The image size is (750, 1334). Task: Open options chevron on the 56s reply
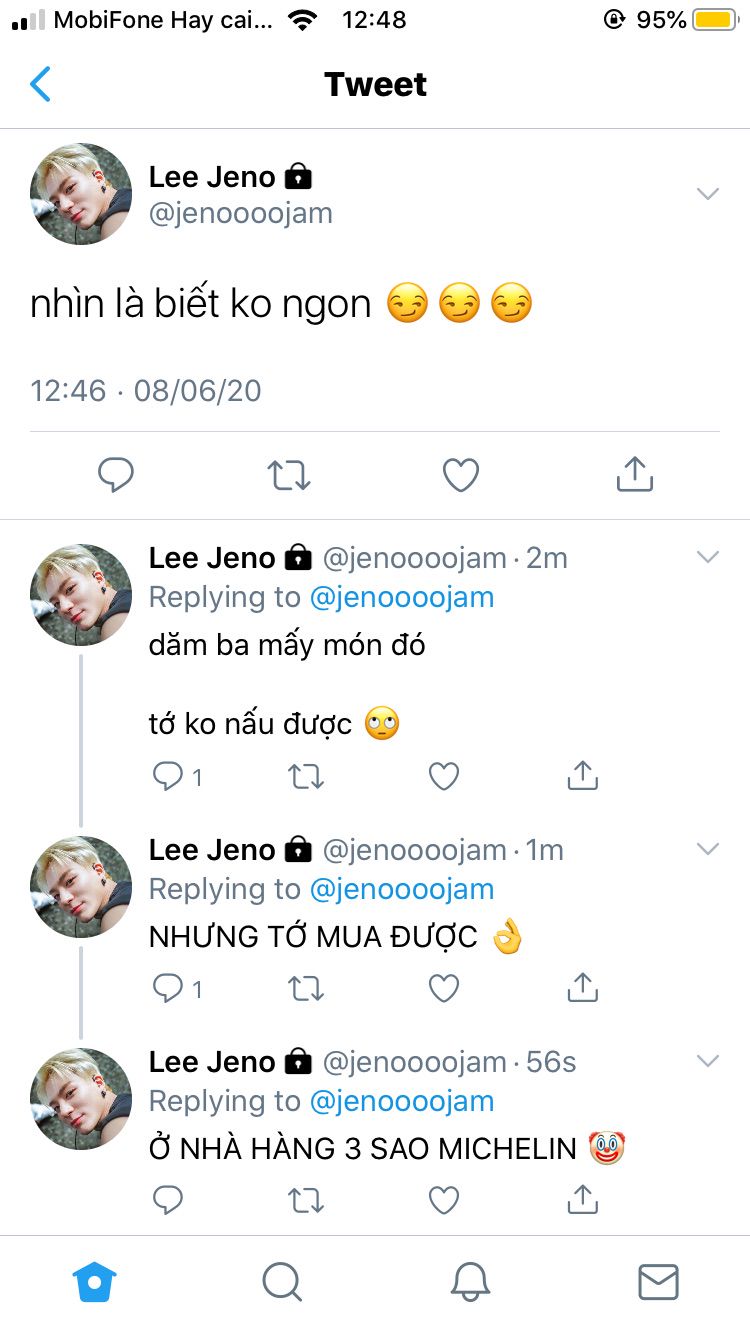click(708, 1061)
